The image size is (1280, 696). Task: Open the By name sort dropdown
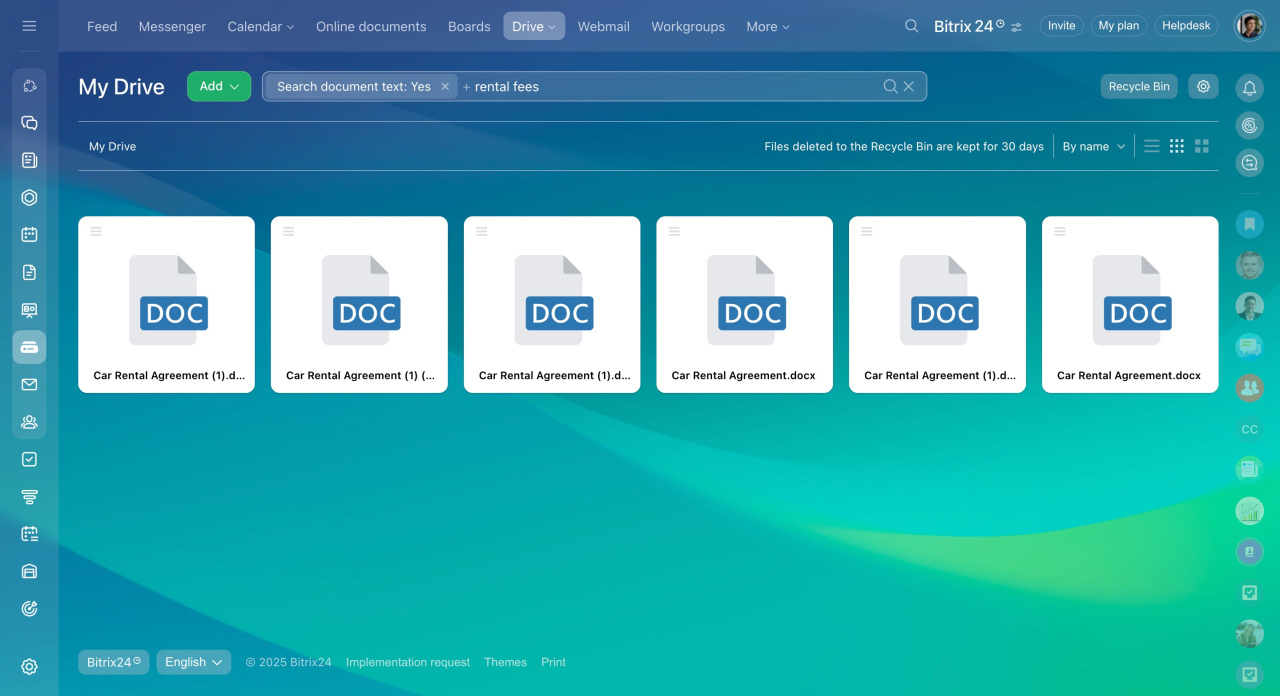(x=1093, y=147)
